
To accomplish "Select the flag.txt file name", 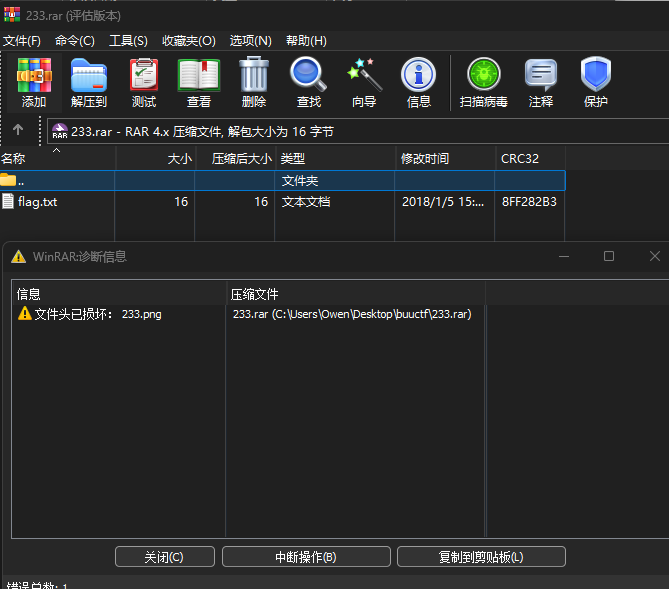I will (38, 201).
